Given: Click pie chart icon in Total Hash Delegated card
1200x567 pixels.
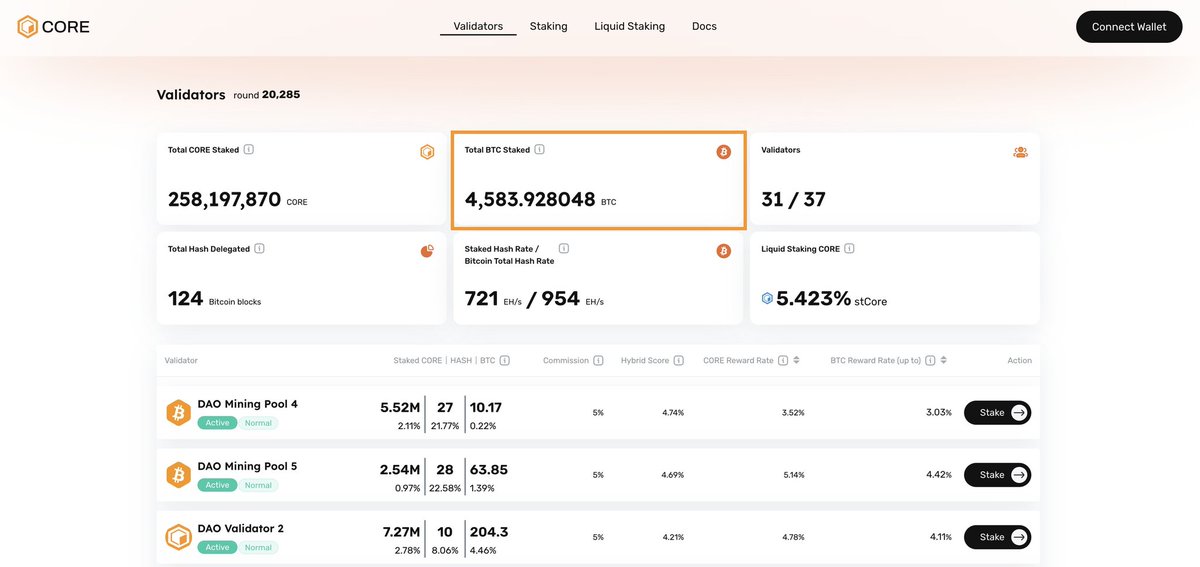Looking at the screenshot, I should tap(427, 251).
